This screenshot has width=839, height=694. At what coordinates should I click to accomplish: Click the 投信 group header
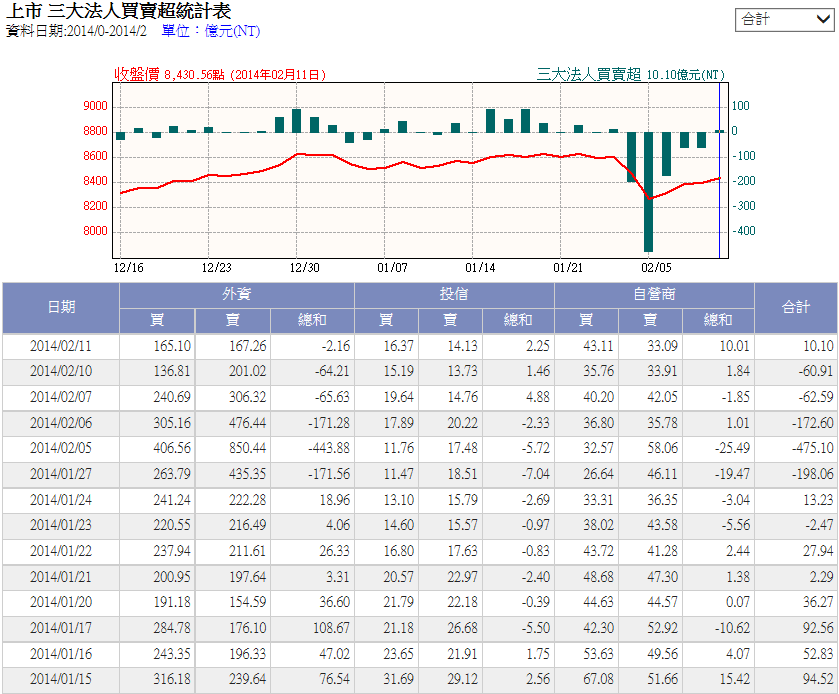point(454,295)
